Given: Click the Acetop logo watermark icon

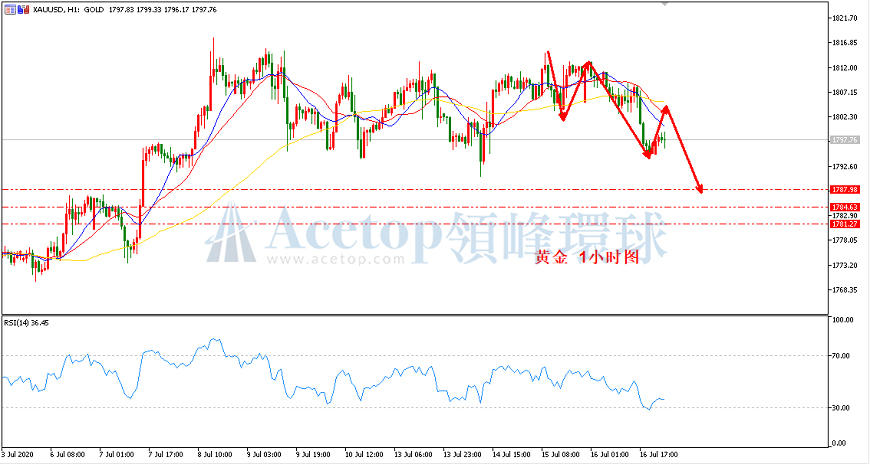Looking at the screenshot, I should [x=231, y=232].
